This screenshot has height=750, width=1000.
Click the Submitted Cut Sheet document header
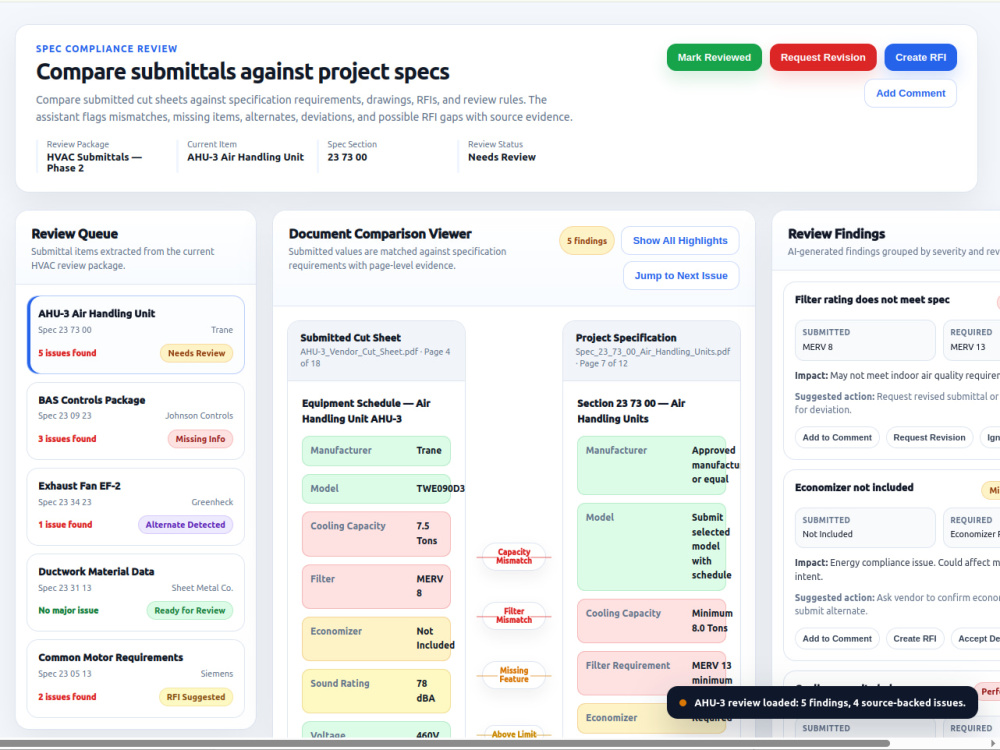(376, 351)
